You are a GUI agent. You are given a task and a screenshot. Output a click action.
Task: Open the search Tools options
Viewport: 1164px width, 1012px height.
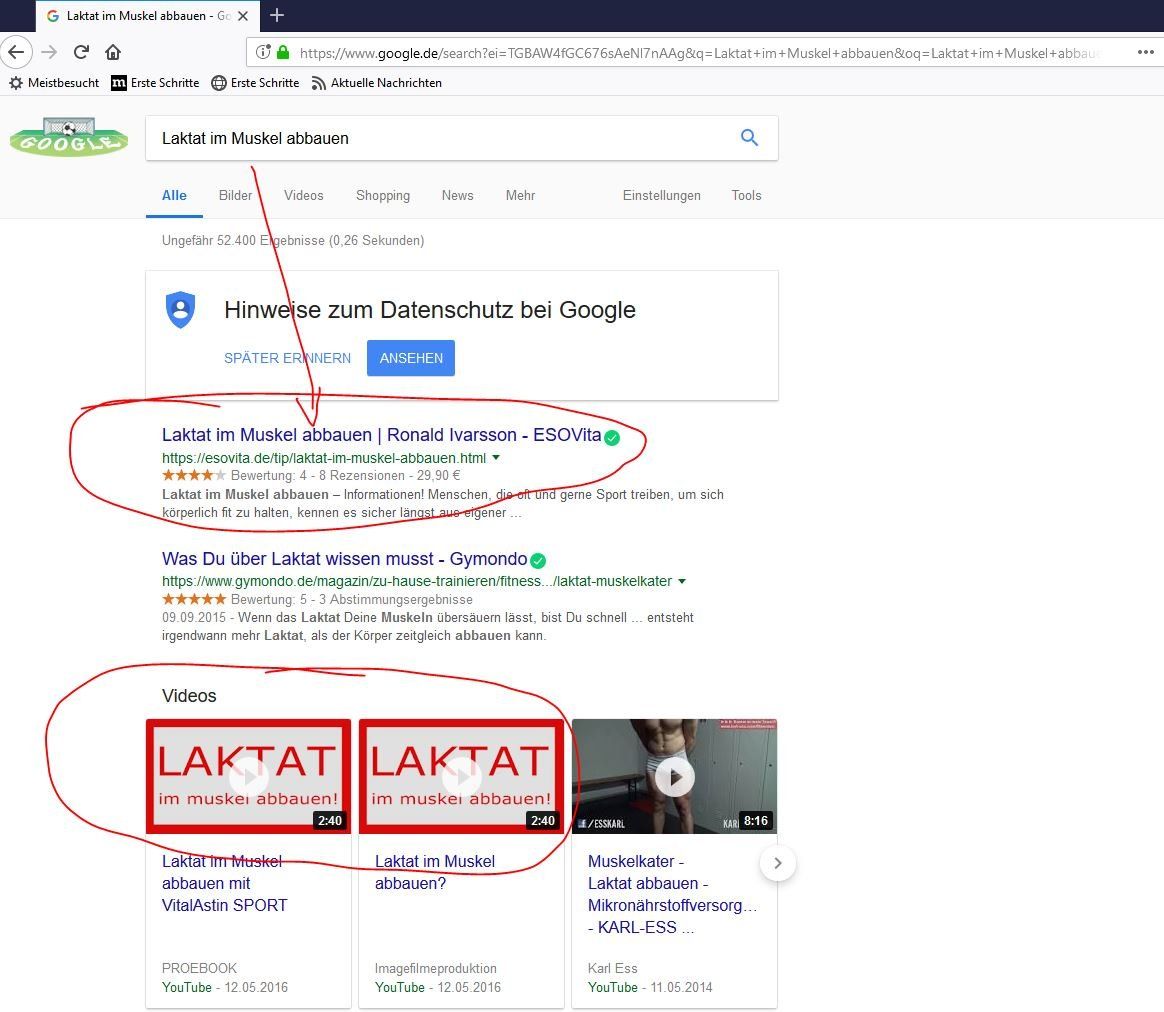point(746,195)
